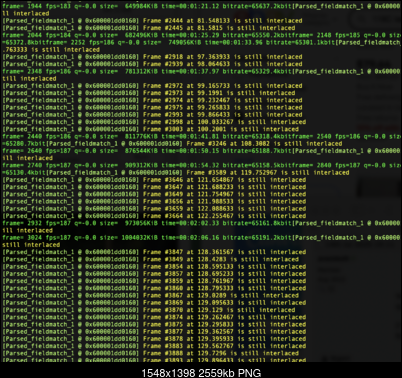Screen dimensions: 402x378
Task: Click the line 'Frame #2975 at 99.265833'
Action: tap(152, 107)
